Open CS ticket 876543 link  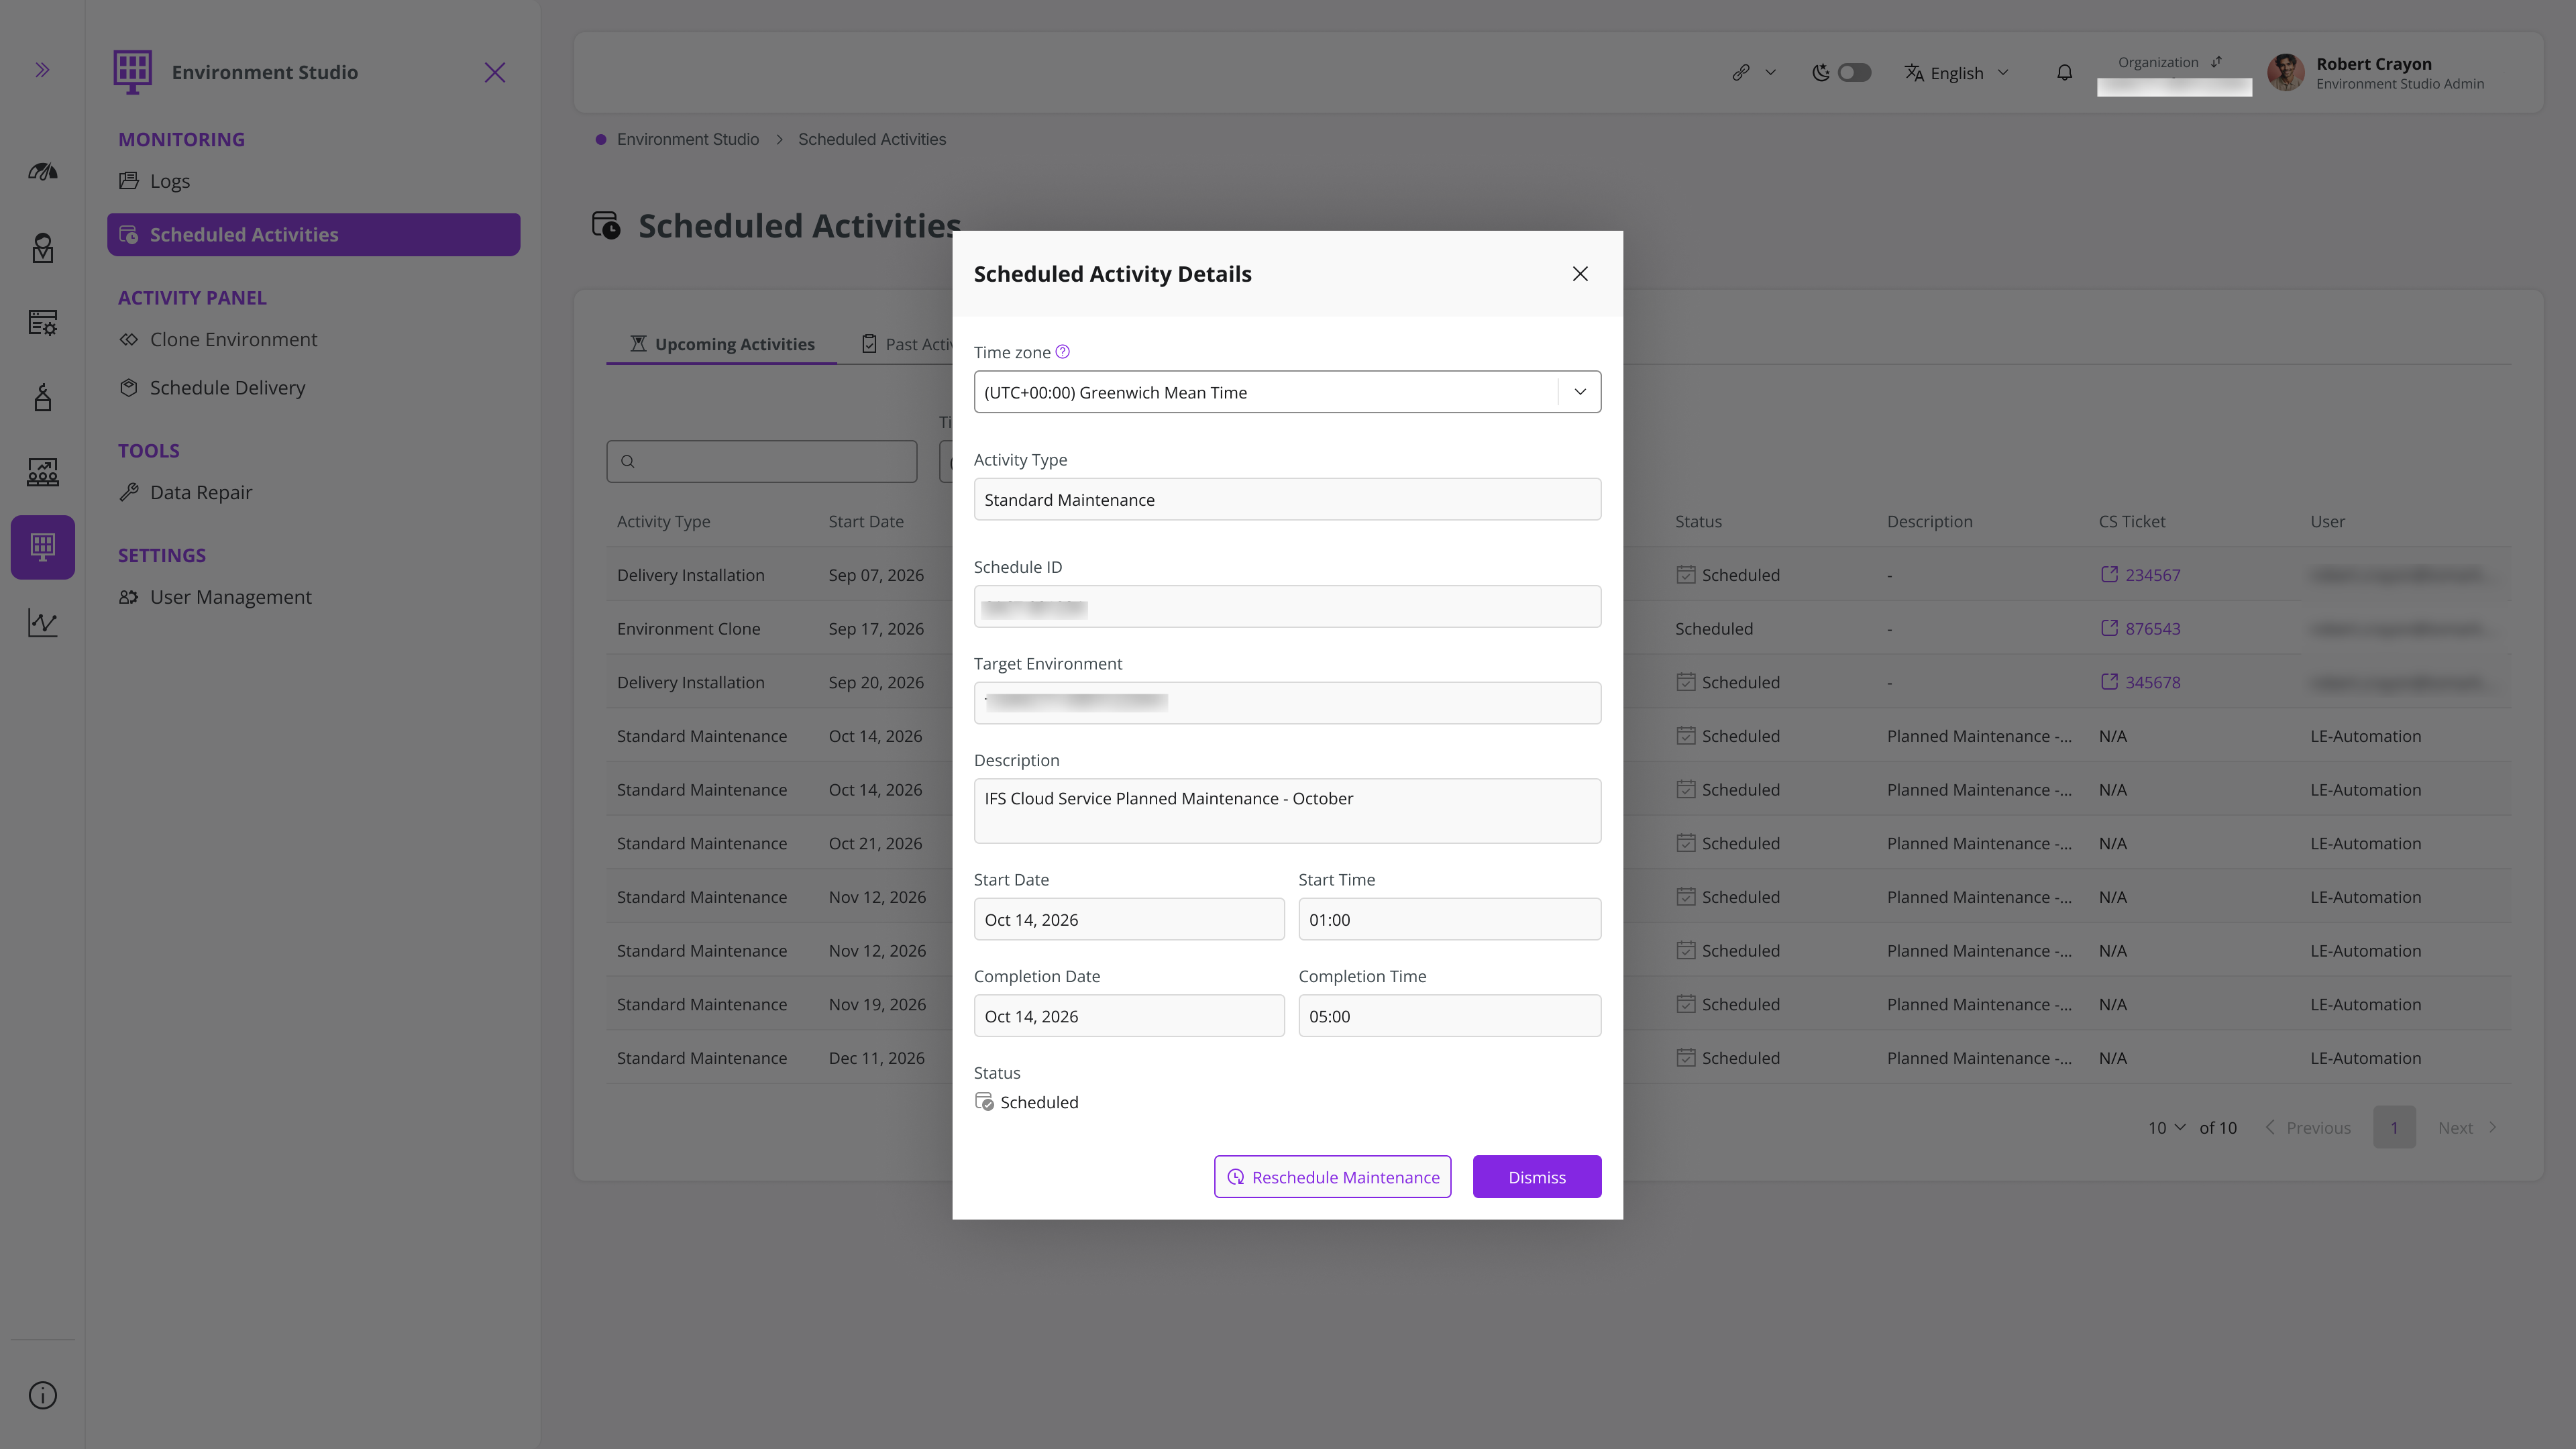[2141, 629]
